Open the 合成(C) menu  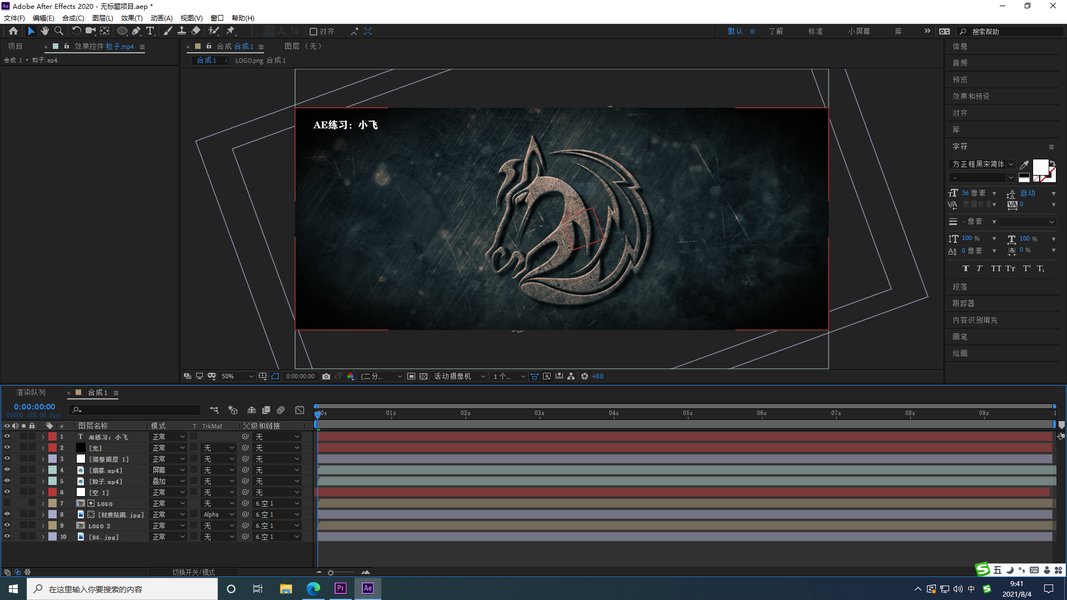tap(73, 18)
